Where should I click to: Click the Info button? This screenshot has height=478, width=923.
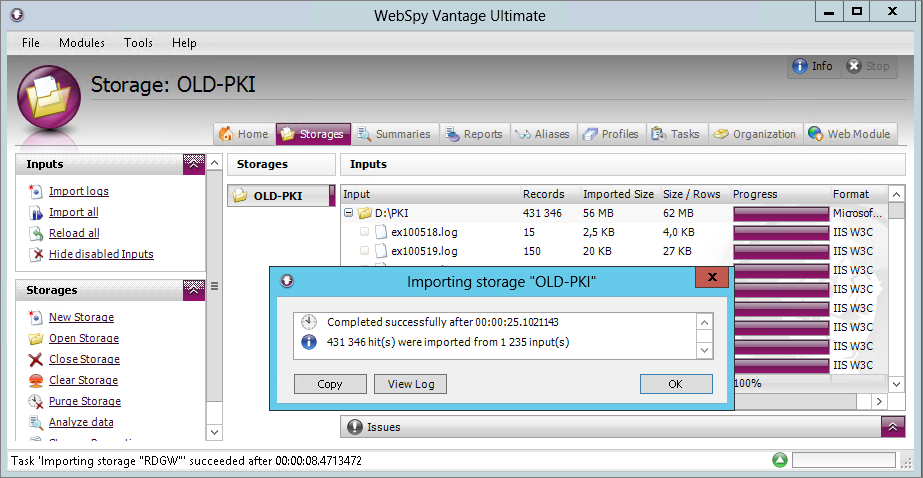(x=813, y=67)
